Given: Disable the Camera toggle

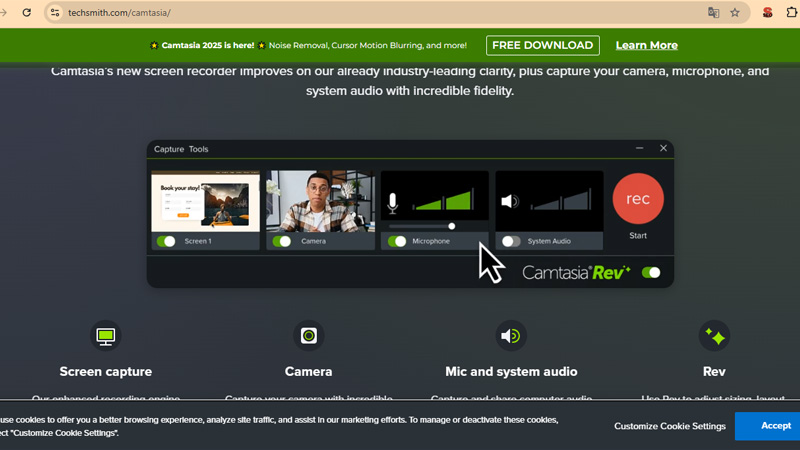Looking at the screenshot, I should pyautogui.click(x=282, y=241).
